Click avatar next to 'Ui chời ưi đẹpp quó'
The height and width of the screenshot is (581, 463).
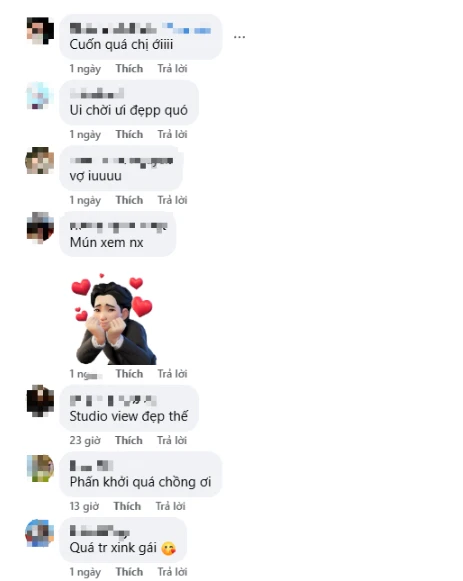pos(40,96)
